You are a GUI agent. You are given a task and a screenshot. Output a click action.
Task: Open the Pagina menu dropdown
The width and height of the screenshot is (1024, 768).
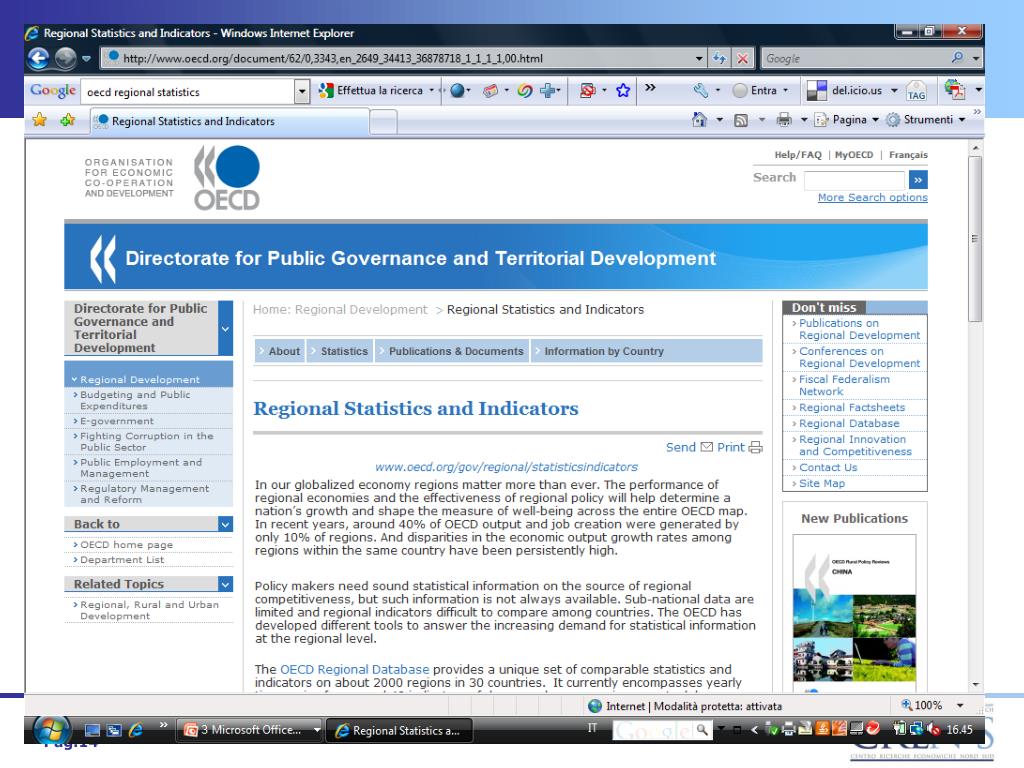[875, 120]
